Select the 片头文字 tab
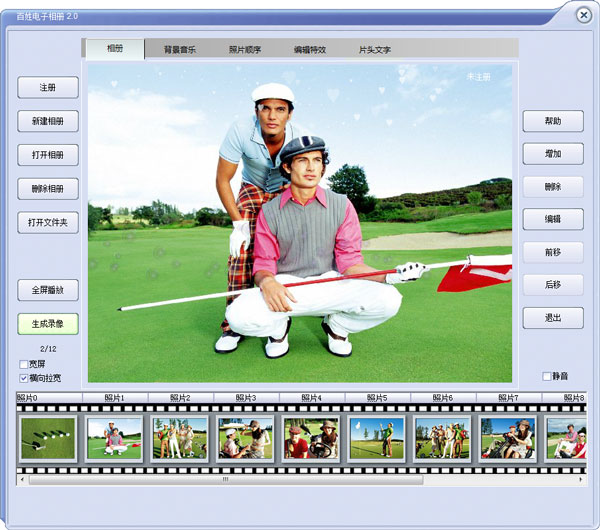The image size is (600, 530). click(375, 49)
